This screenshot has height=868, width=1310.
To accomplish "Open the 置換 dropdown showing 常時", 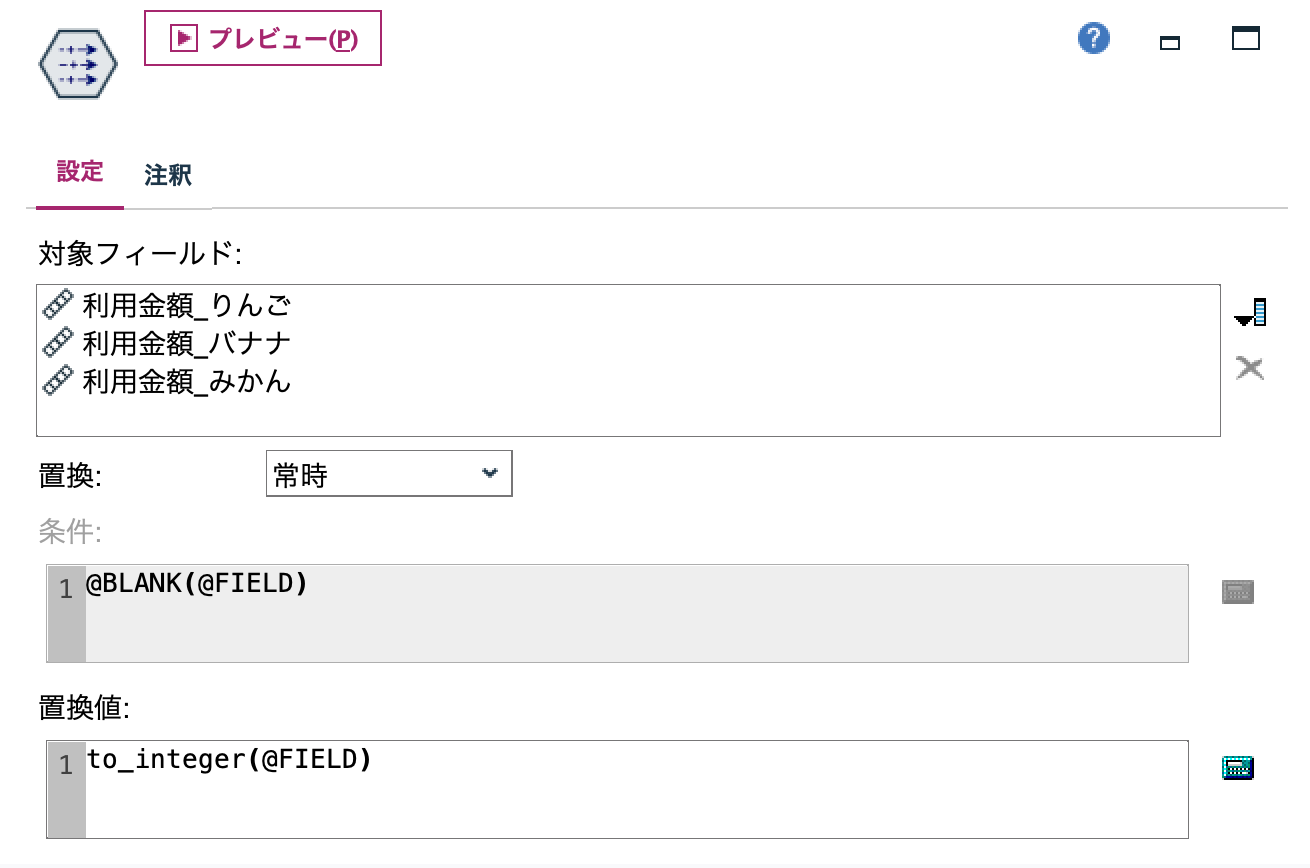I will click(x=389, y=473).
